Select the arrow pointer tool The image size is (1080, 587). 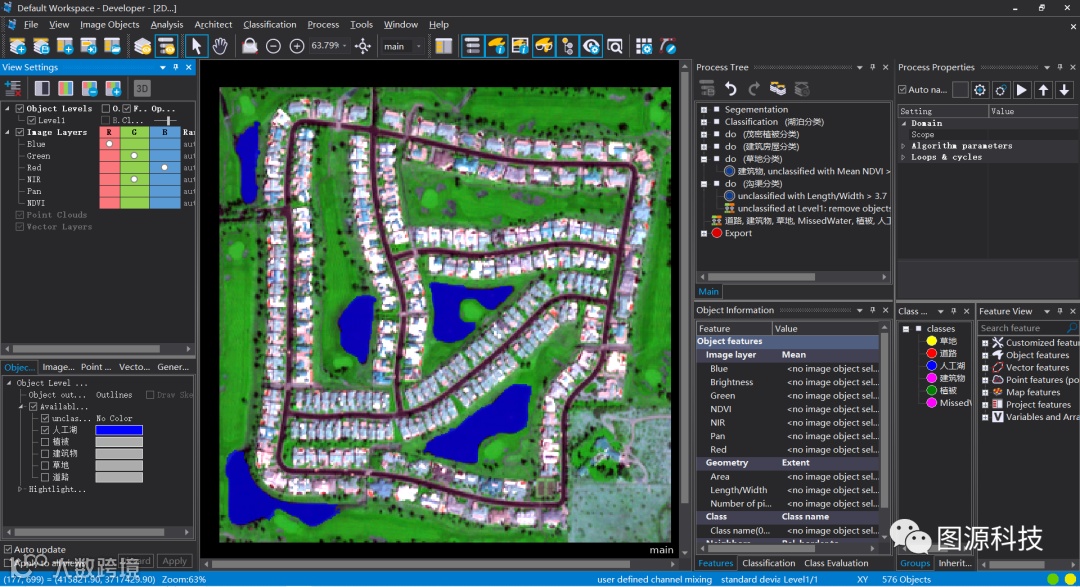pos(196,46)
